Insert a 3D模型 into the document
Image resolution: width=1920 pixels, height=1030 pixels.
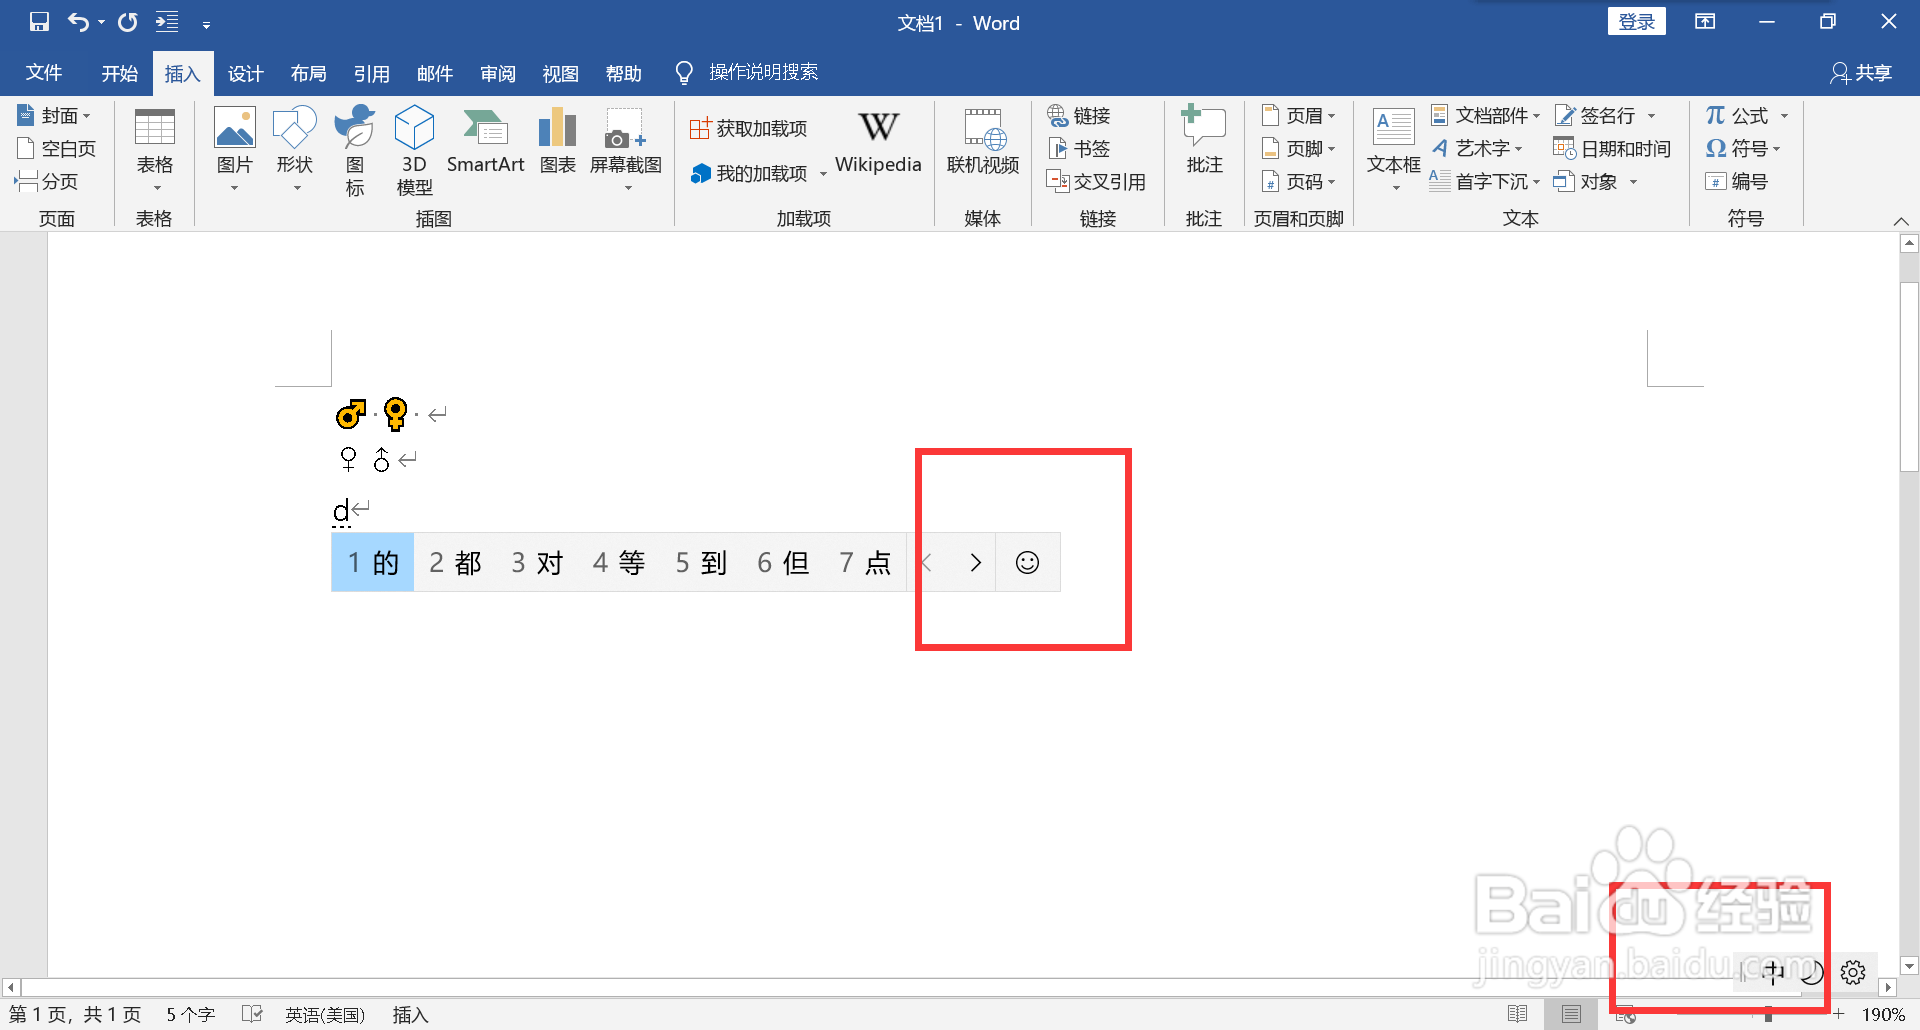413,148
